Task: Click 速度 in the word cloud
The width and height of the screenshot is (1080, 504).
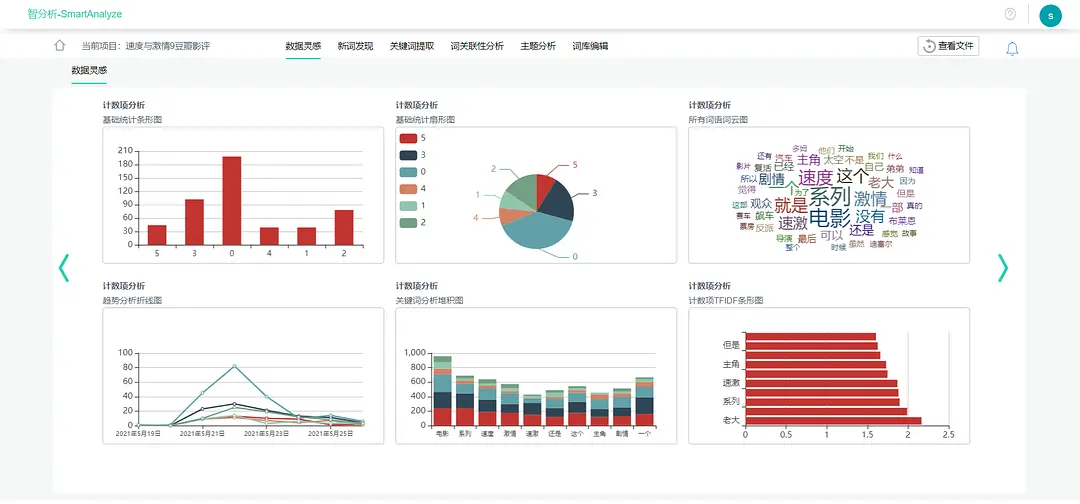Action: pyautogui.click(x=816, y=178)
